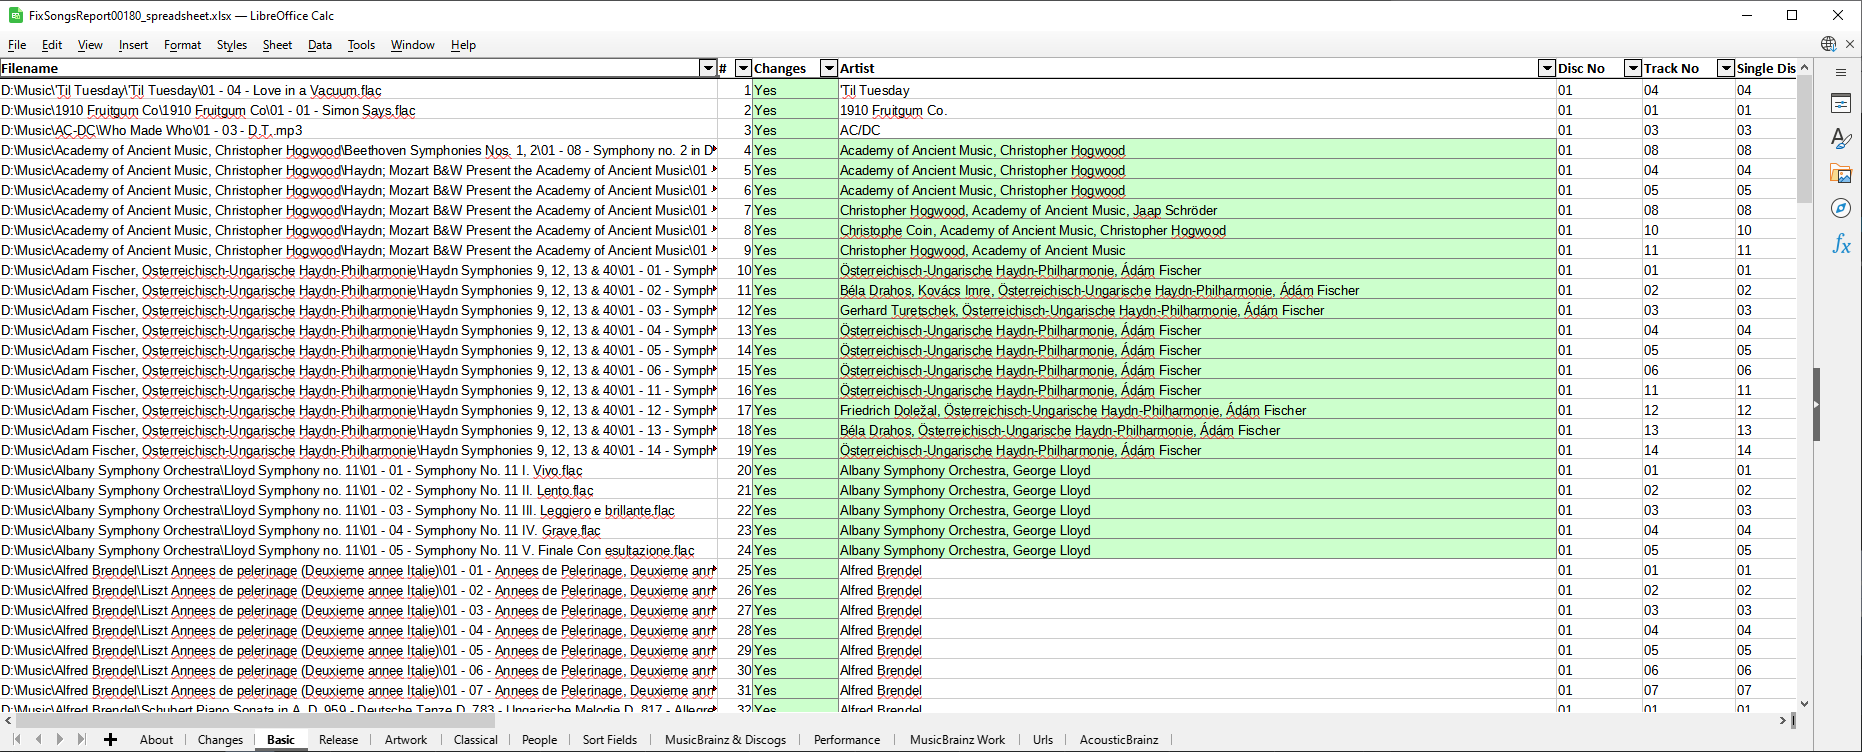Open the Track No column filter dropdown
Screen dimensions: 1862x752
(1725, 68)
